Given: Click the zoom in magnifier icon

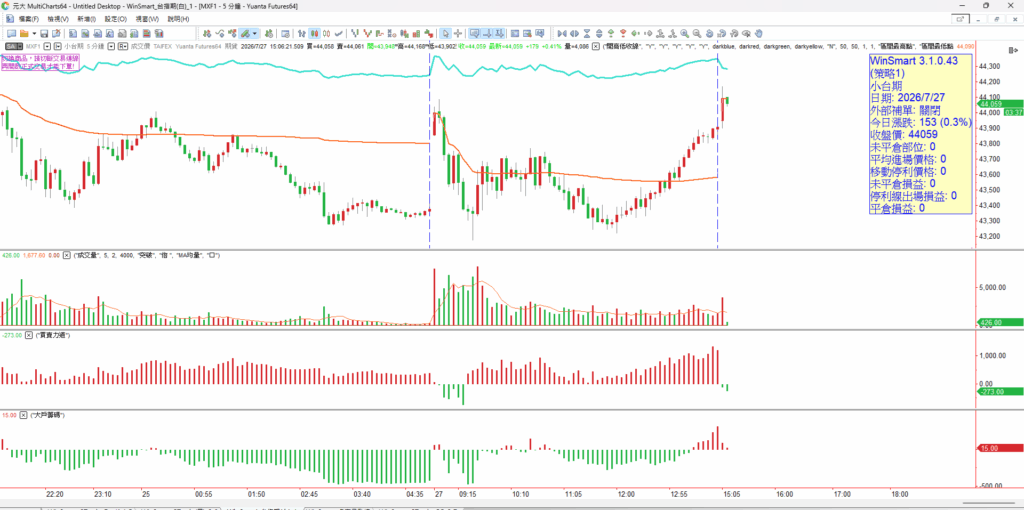Looking at the screenshot, I should [x=684, y=33].
